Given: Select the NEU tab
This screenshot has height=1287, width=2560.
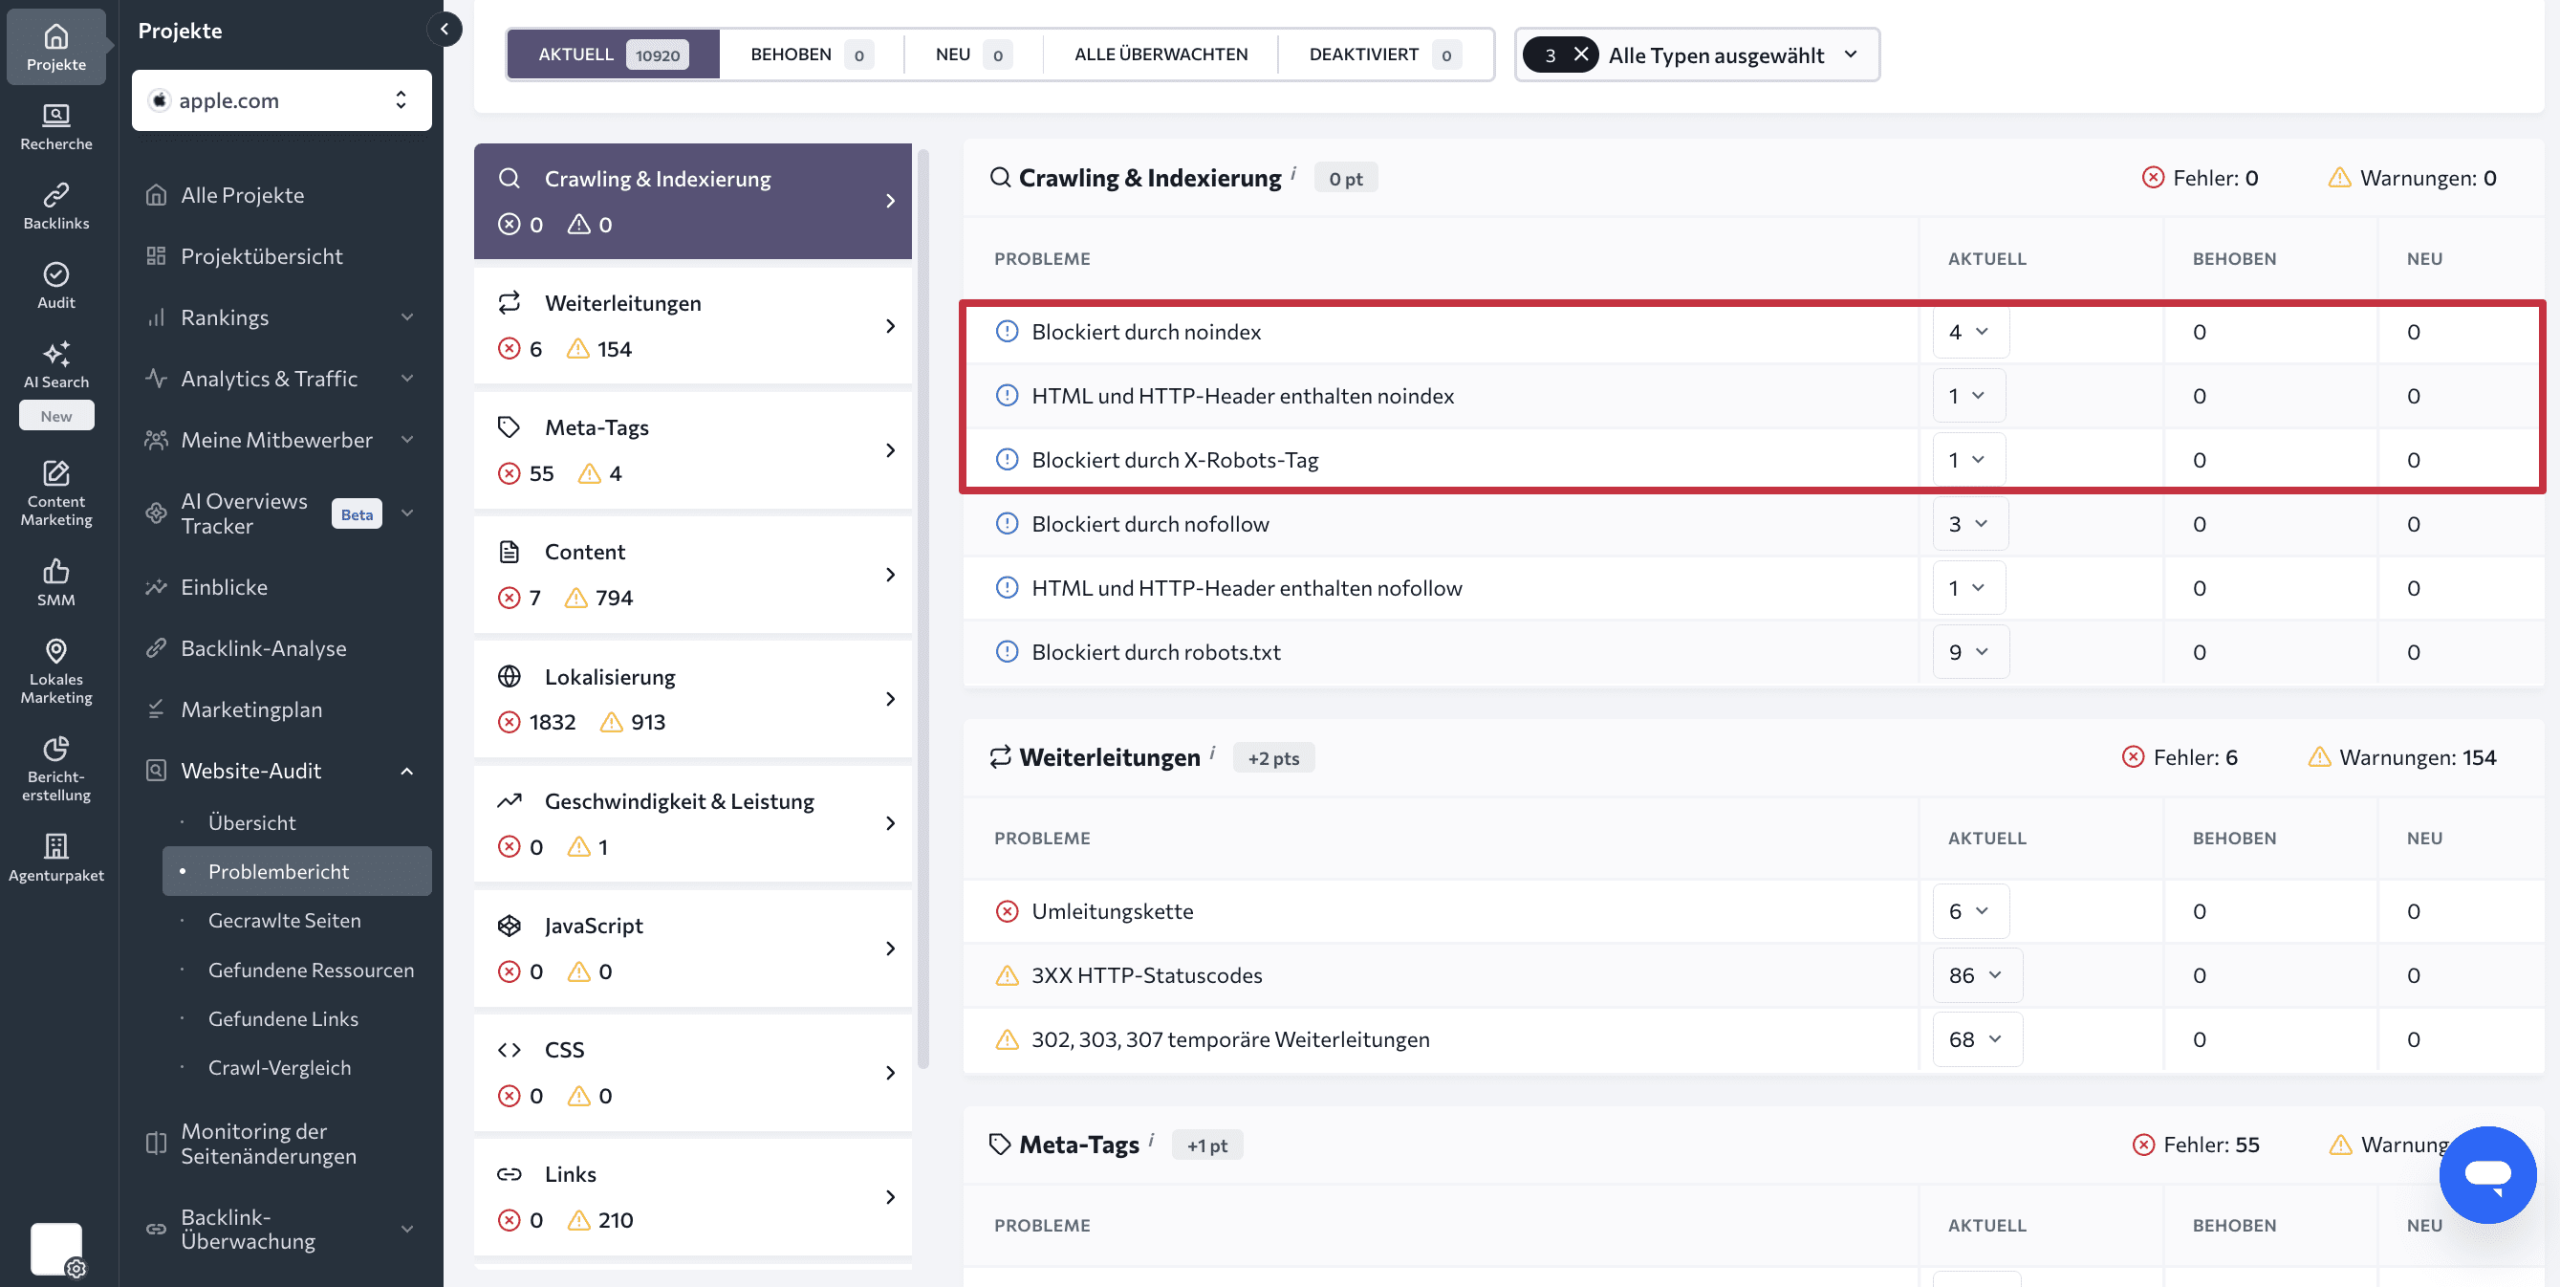Looking at the screenshot, I should point(973,54).
